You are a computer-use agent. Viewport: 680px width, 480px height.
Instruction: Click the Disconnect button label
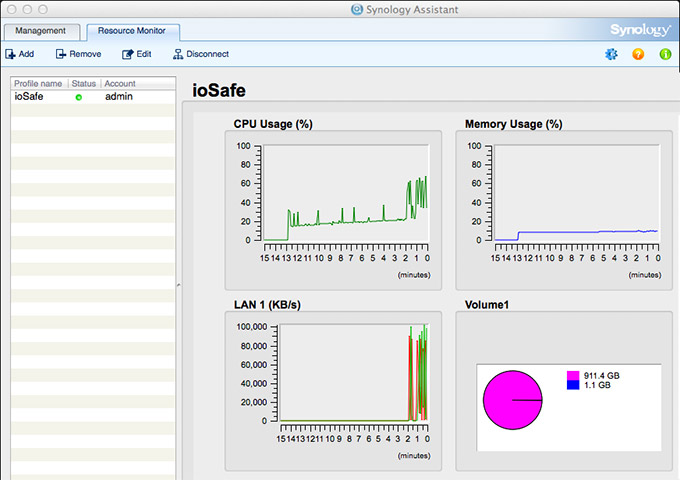[x=208, y=54]
